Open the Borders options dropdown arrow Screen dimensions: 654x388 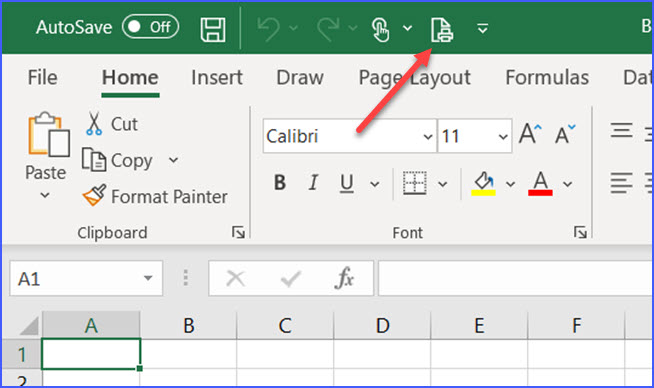pyautogui.click(x=443, y=184)
